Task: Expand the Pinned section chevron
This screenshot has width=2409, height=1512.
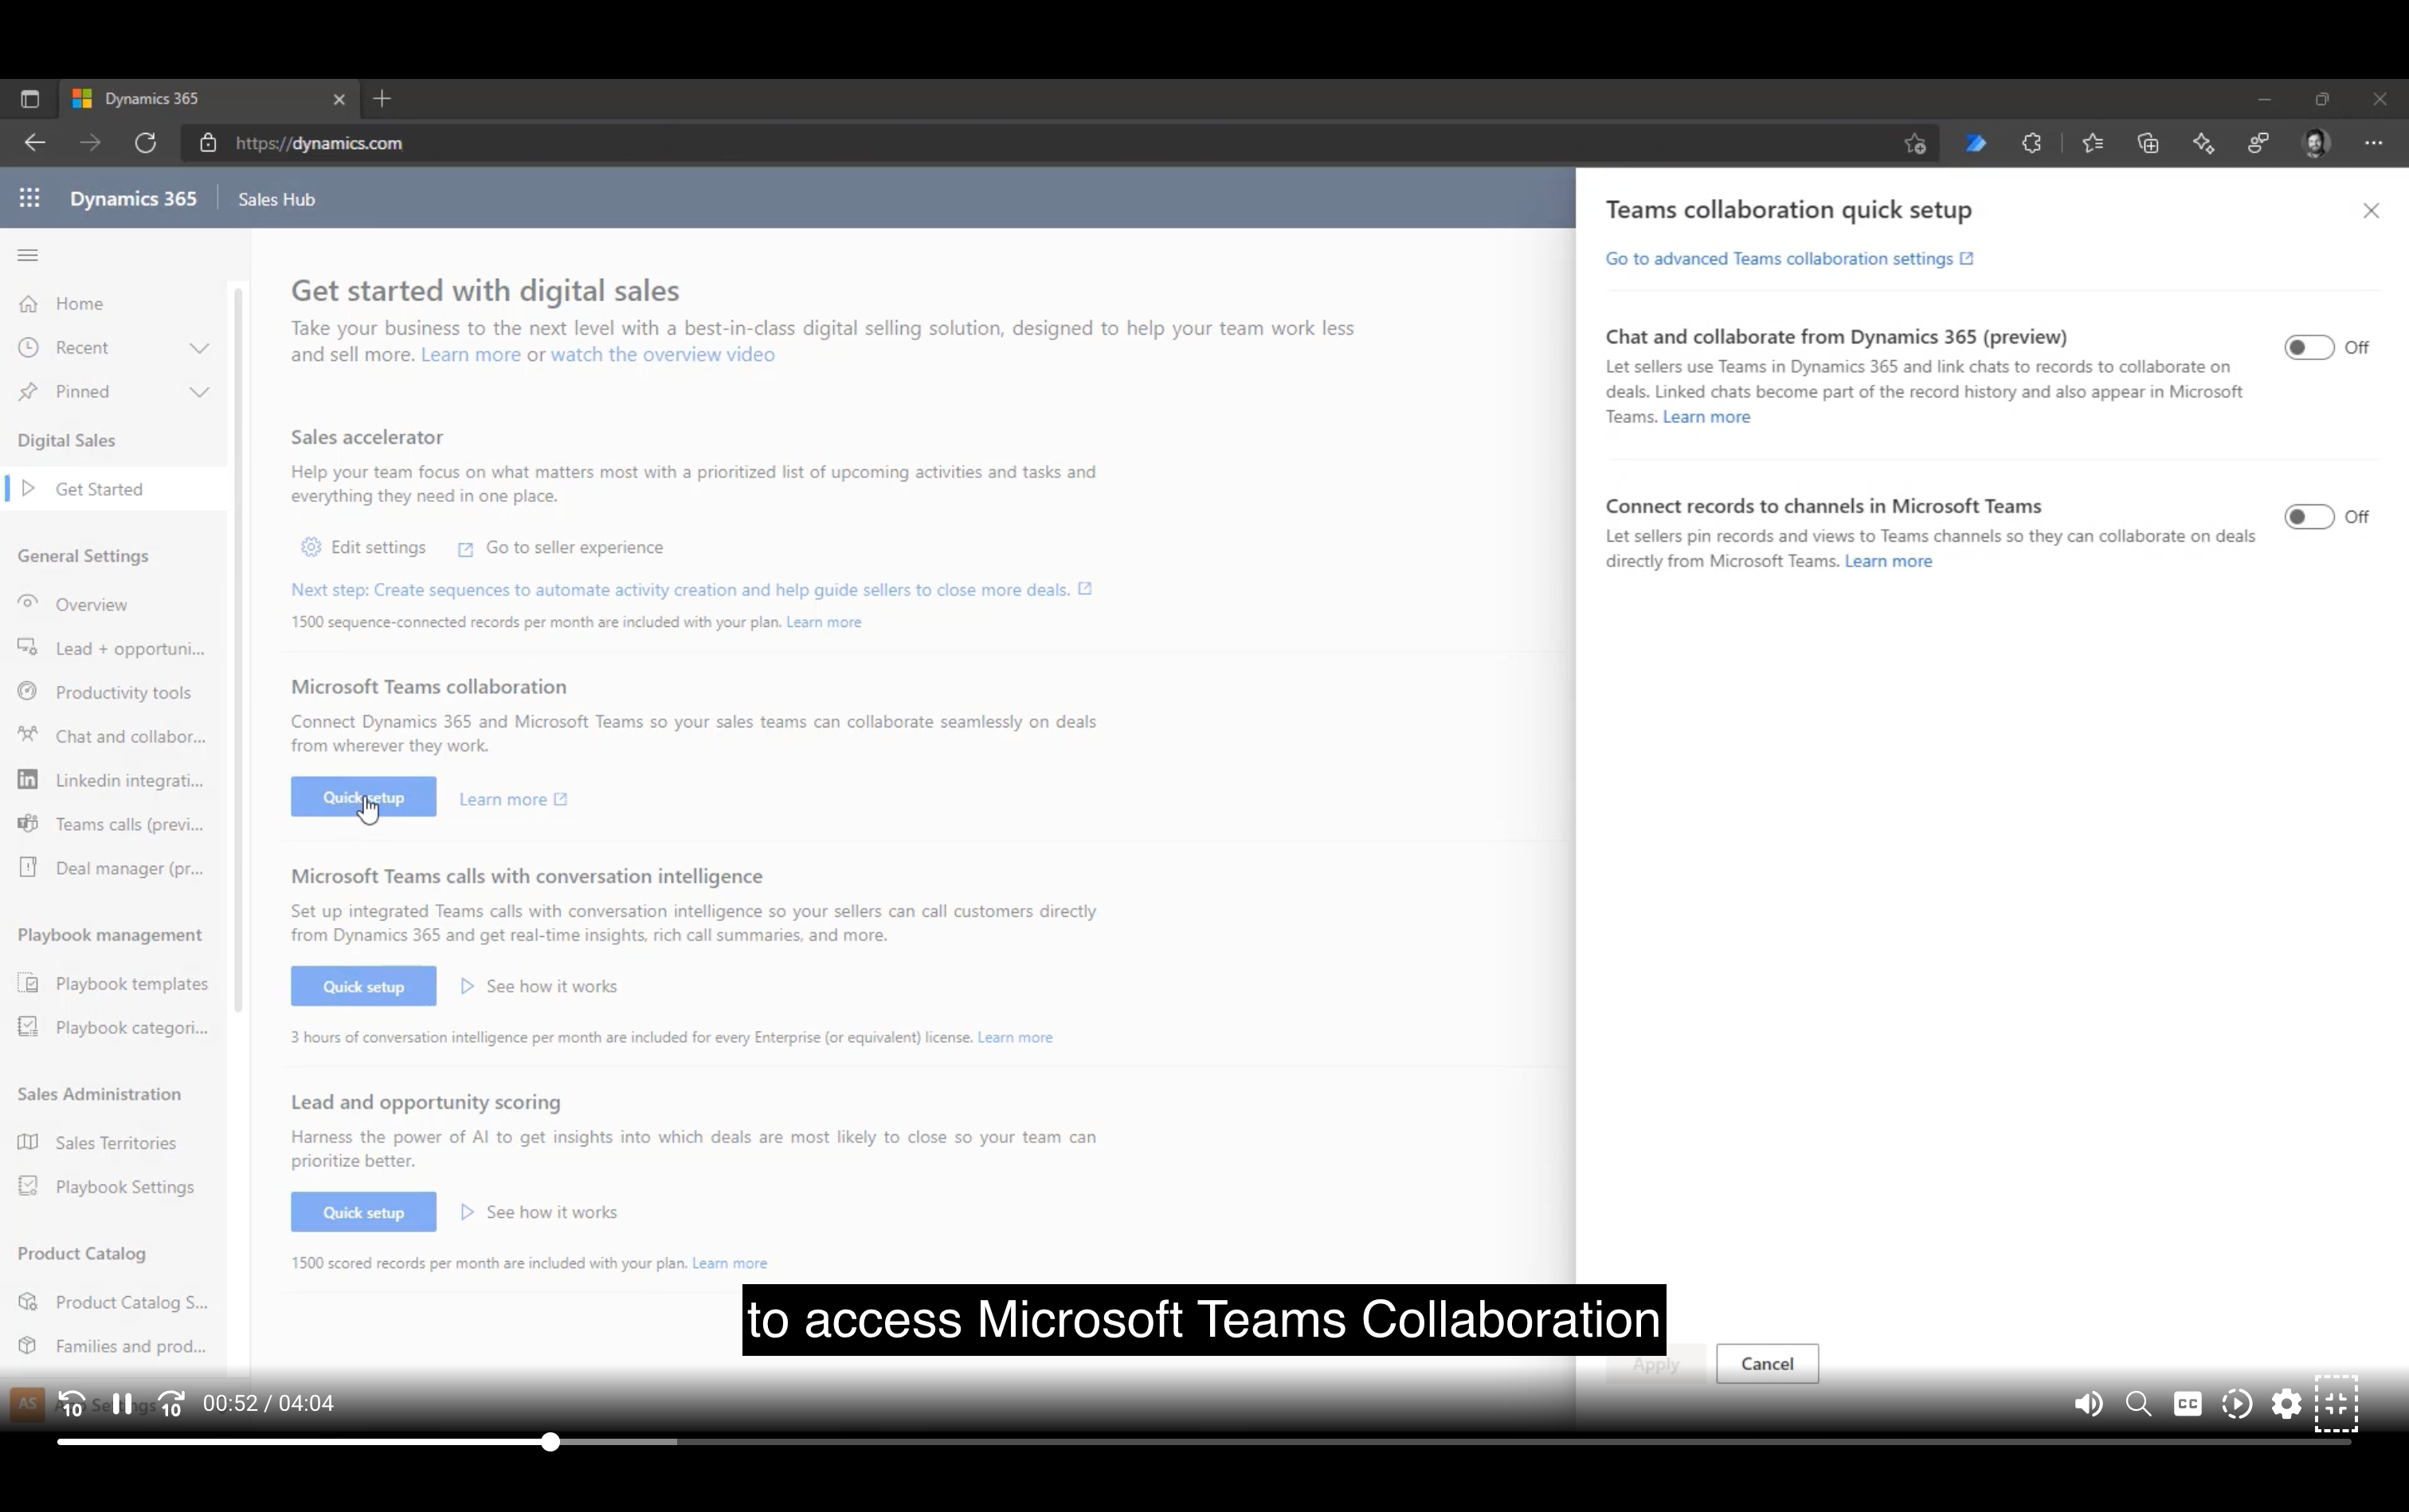Action: (199, 392)
